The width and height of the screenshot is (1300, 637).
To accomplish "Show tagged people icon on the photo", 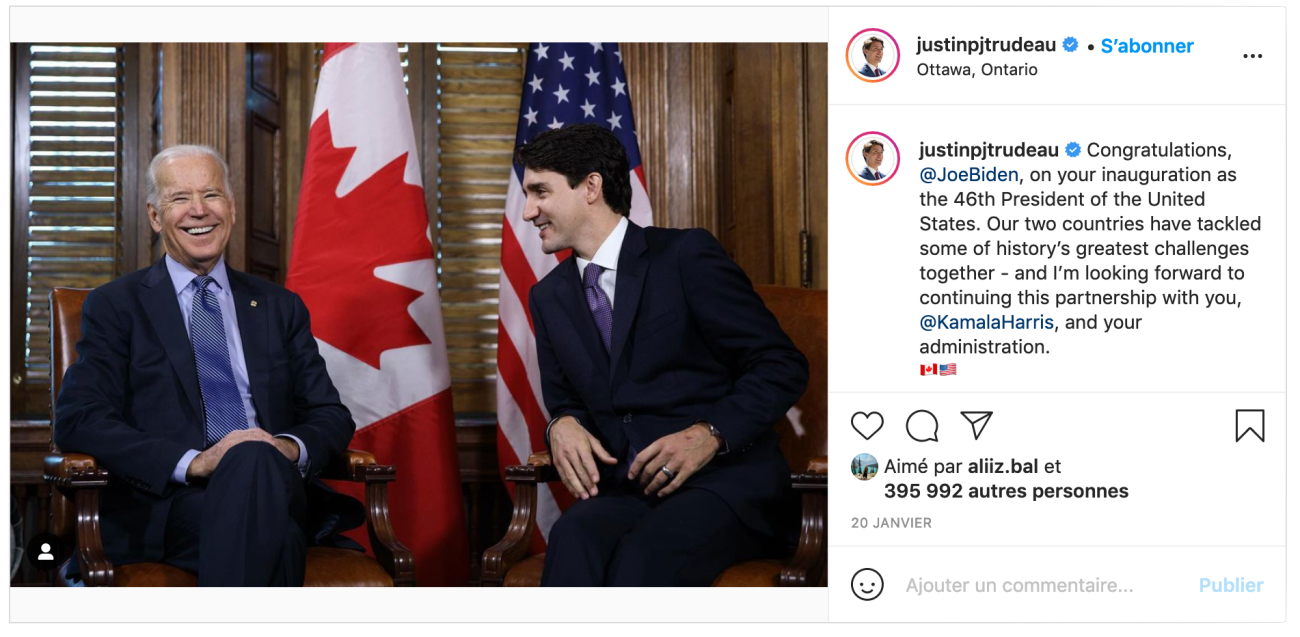I will coord(46,551).
